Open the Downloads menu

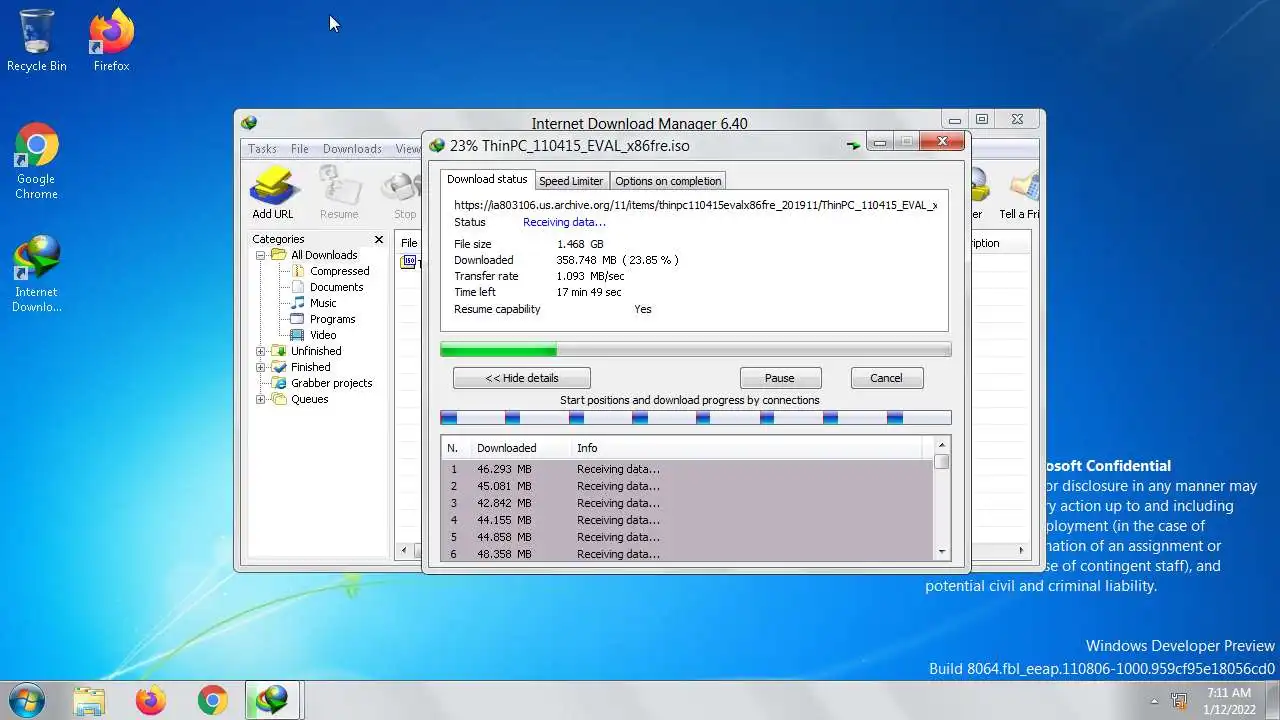352,149
